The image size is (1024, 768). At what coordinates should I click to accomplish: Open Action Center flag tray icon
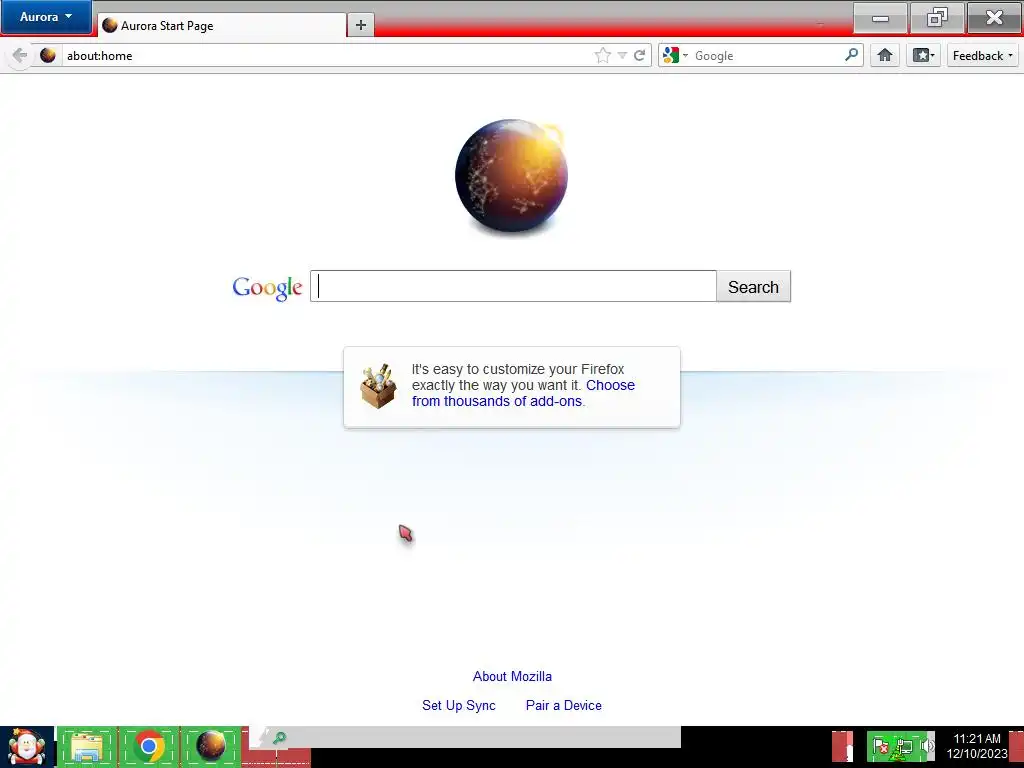(x=880, y=746)
